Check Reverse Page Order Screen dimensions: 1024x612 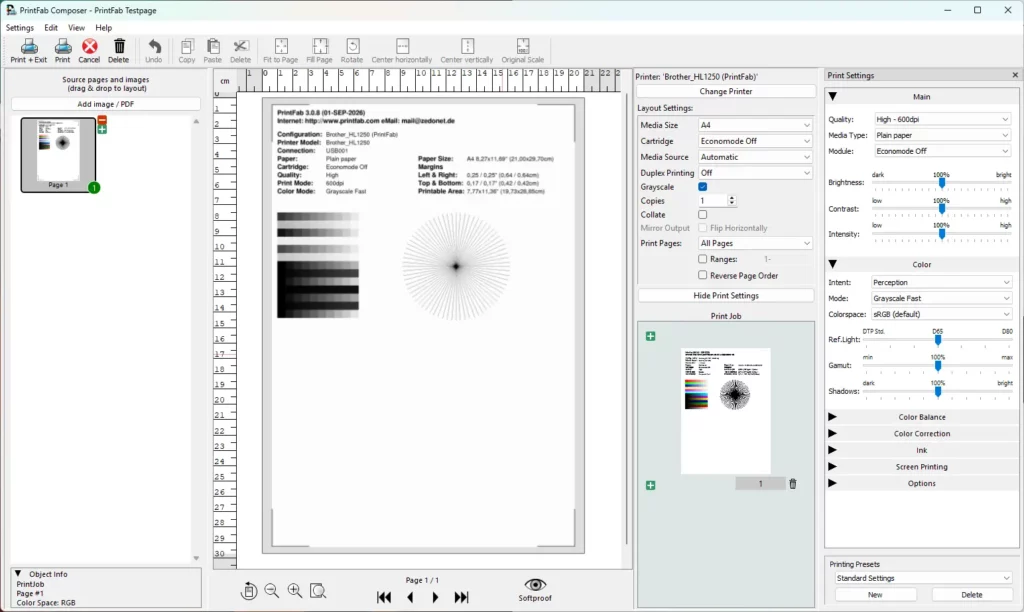tap(703, 276)
